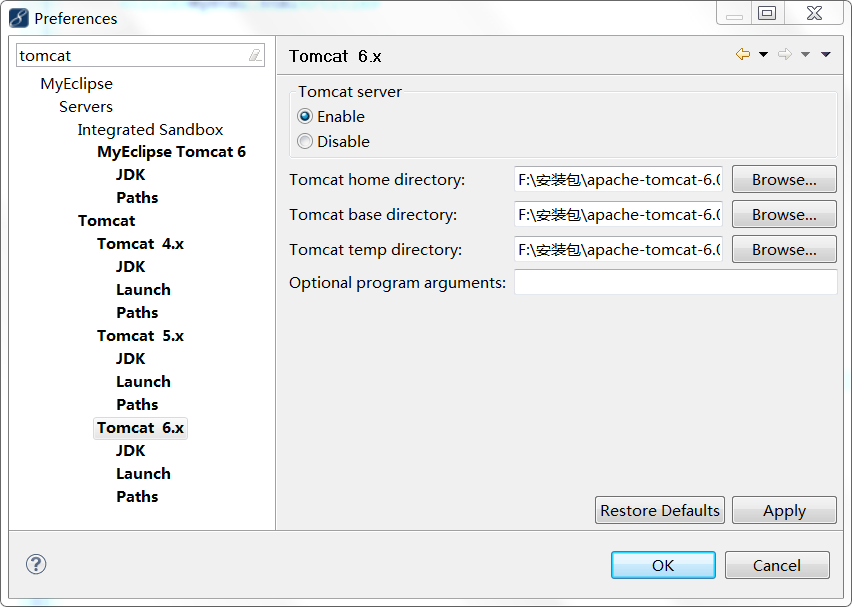The height and width of the screenshot is (607, 852).
Task: Select Tomcat 5.x in the tree
Action: (x=140, y=336)
